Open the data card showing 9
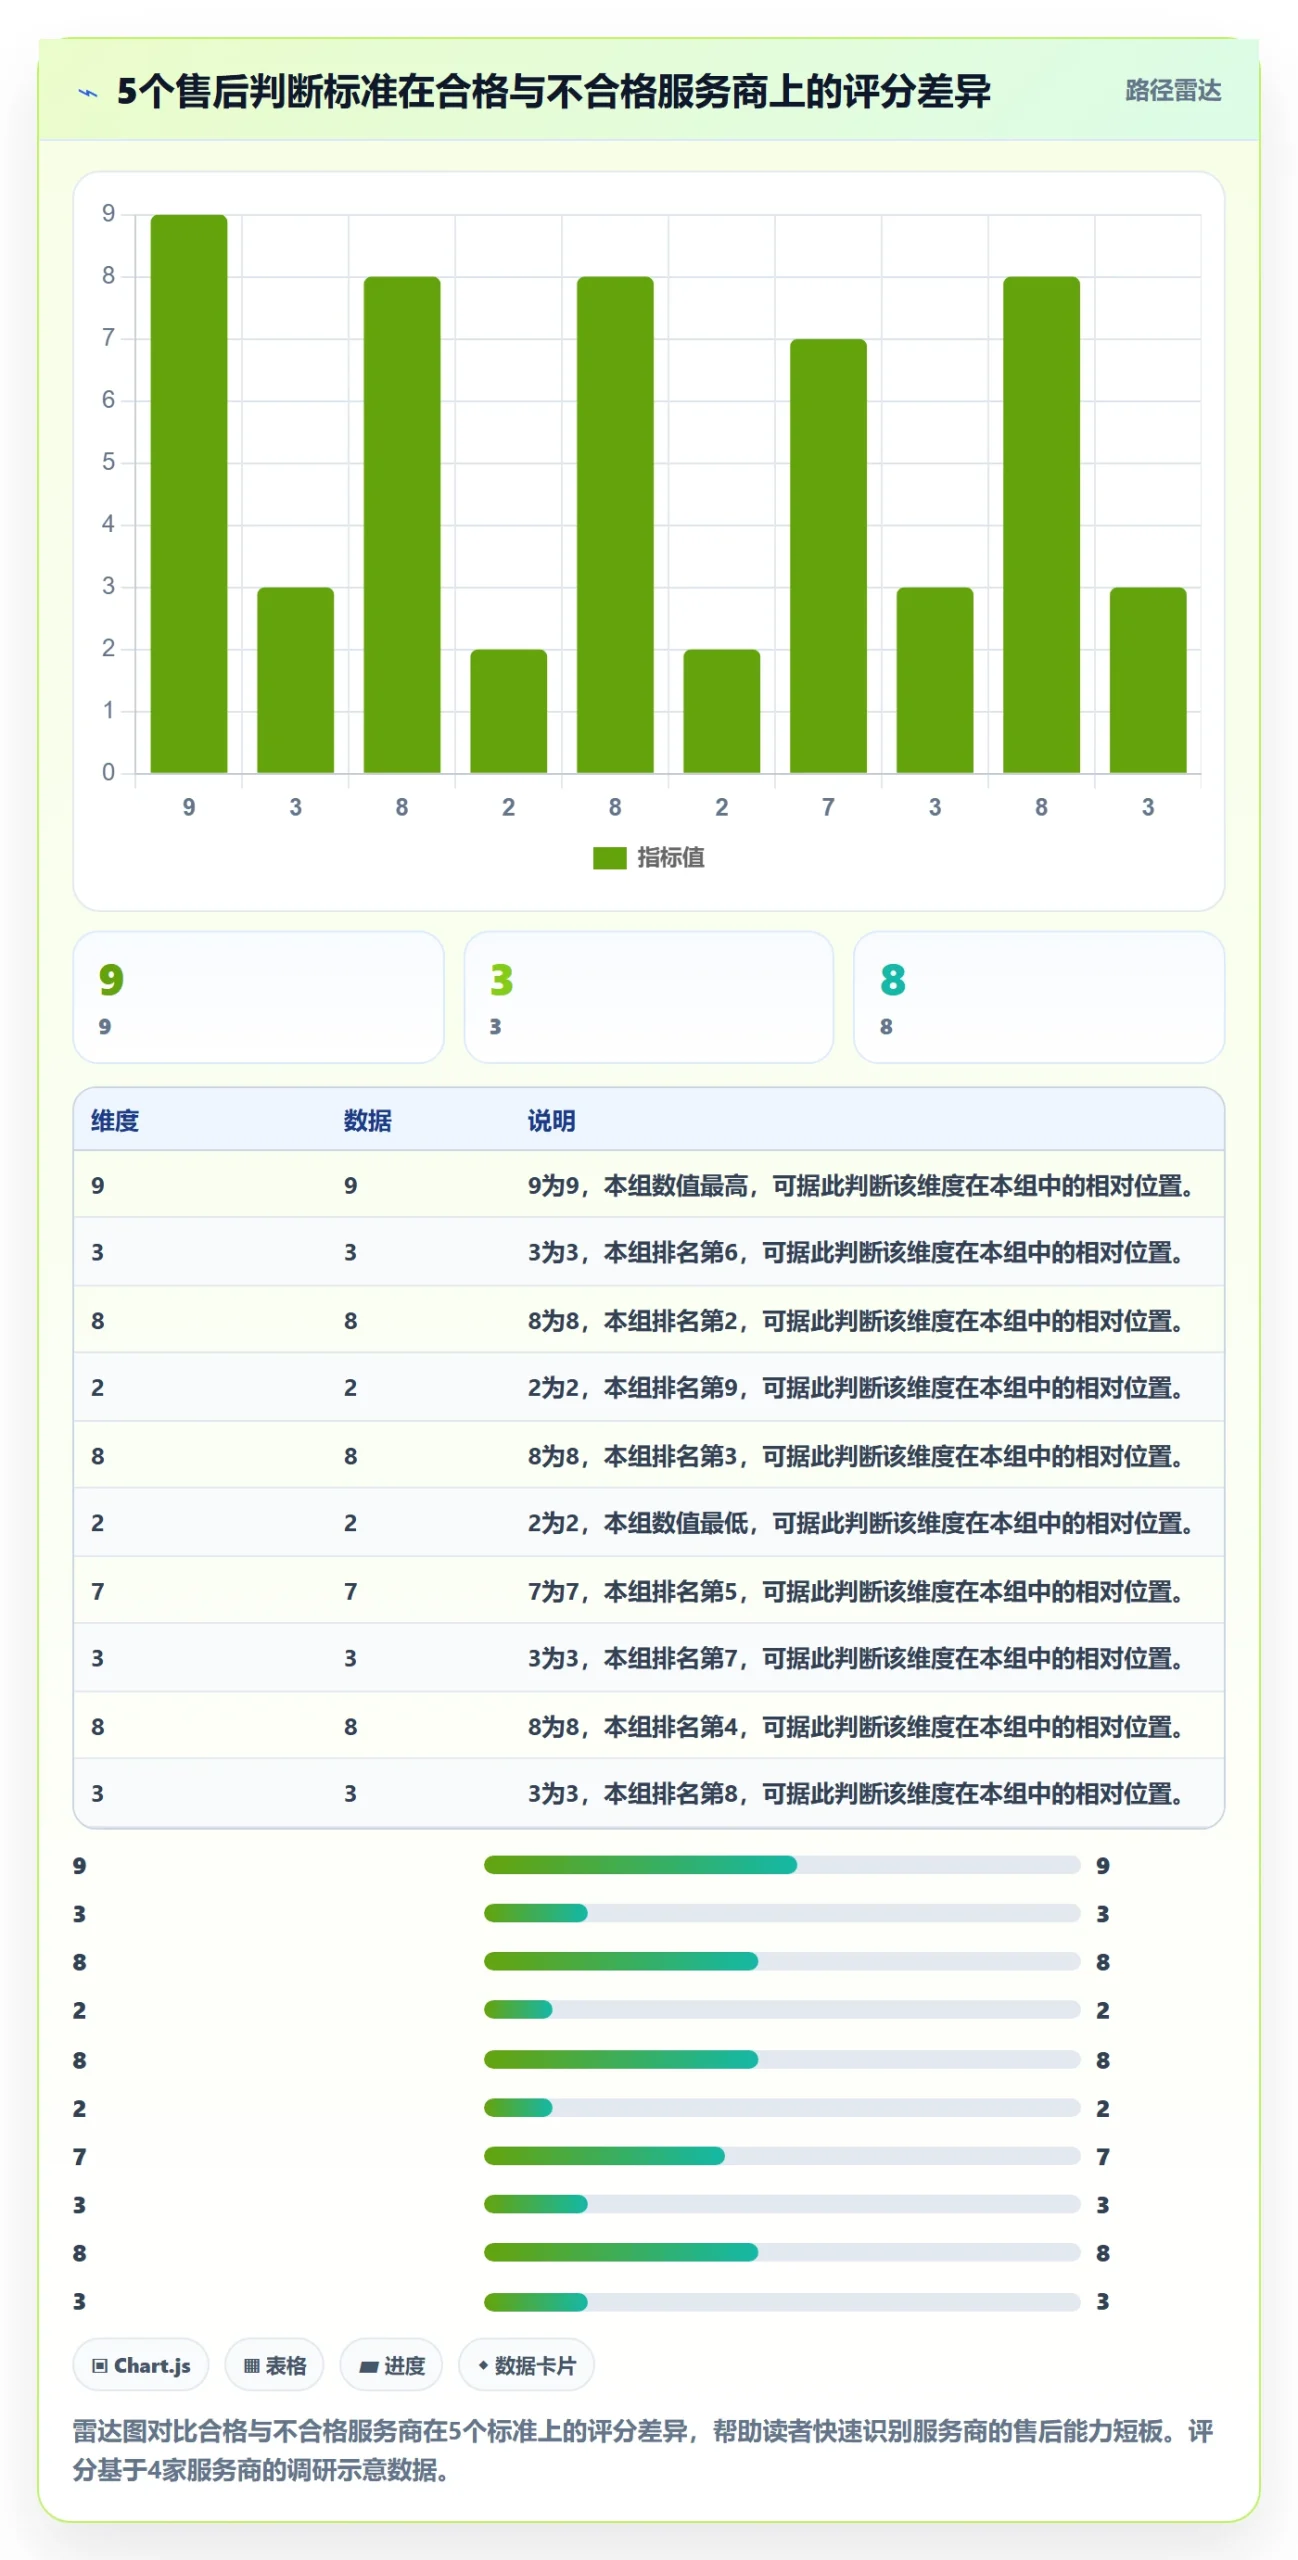Viewport: 1298px width, 2560px height. pyautogui.click(x=259, y=997)
